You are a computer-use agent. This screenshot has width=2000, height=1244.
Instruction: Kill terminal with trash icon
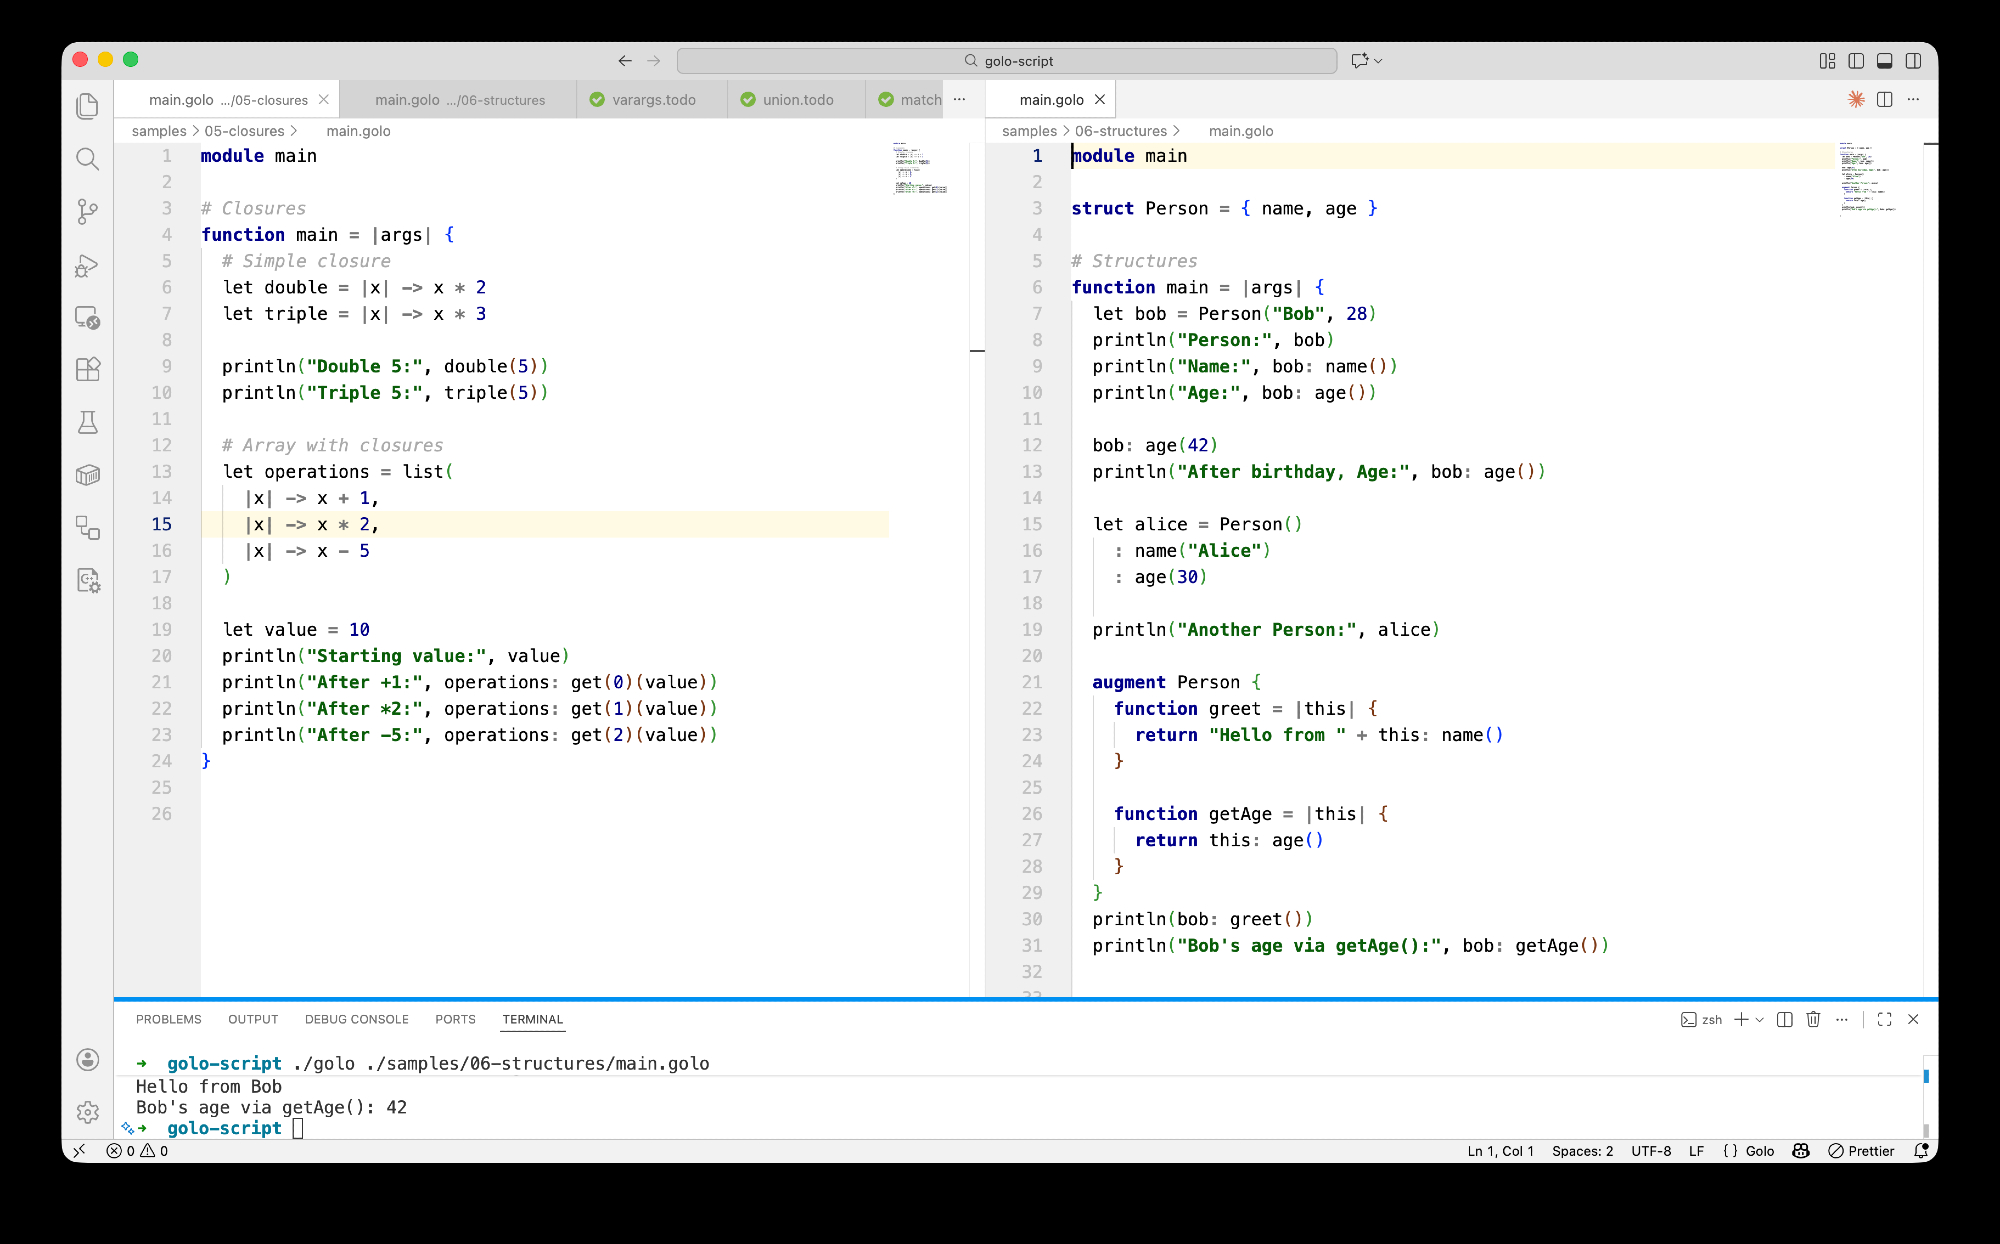1813,1019
